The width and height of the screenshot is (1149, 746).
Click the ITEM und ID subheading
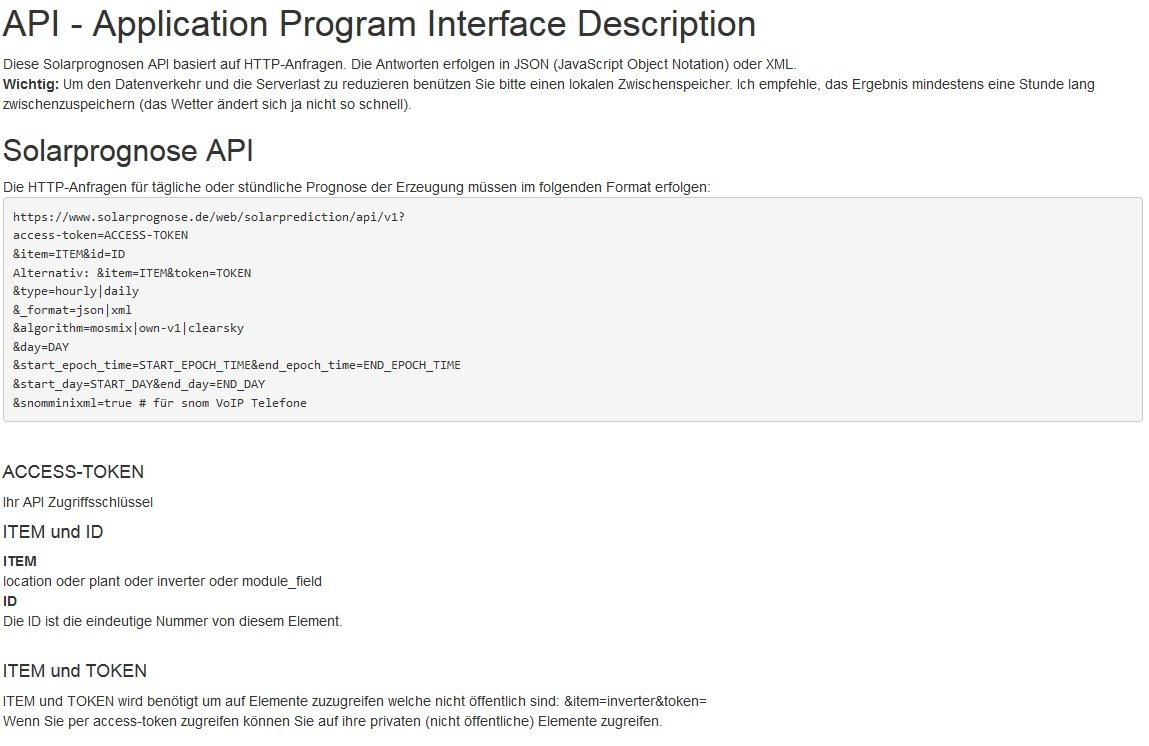pyautogui.click(x=53, y=532)
